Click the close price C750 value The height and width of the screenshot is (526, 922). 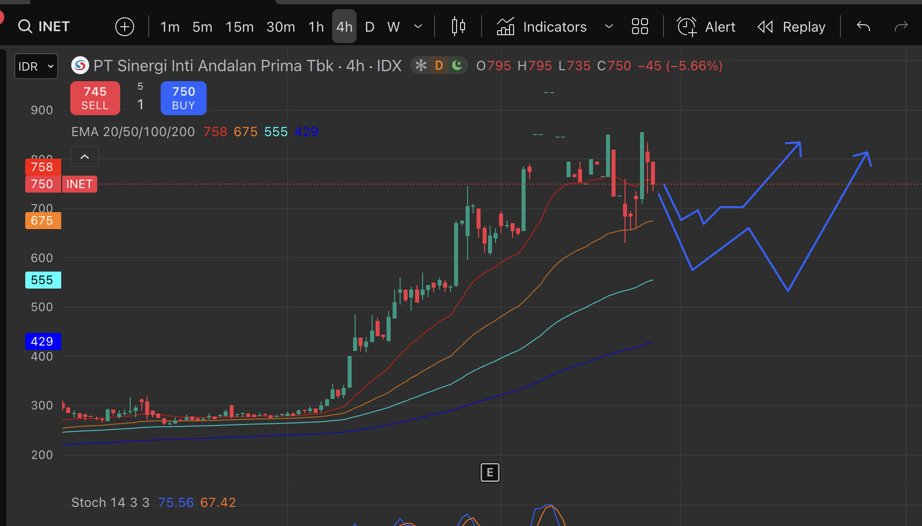[x=614, y=66]
